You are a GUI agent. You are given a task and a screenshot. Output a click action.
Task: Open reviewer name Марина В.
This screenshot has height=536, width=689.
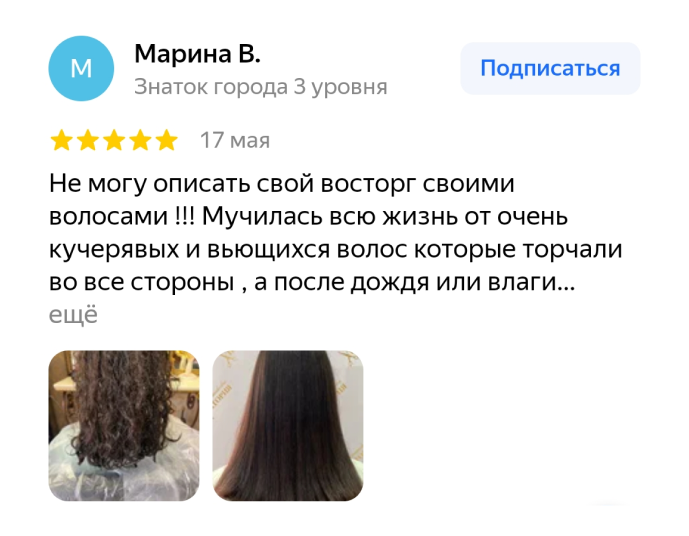pyautogui.click(x=197, y=54)
